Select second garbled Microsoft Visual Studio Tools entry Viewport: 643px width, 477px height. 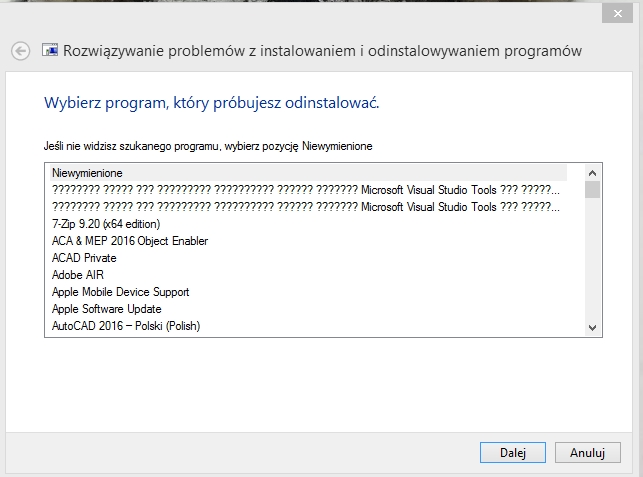pos(308,207)
